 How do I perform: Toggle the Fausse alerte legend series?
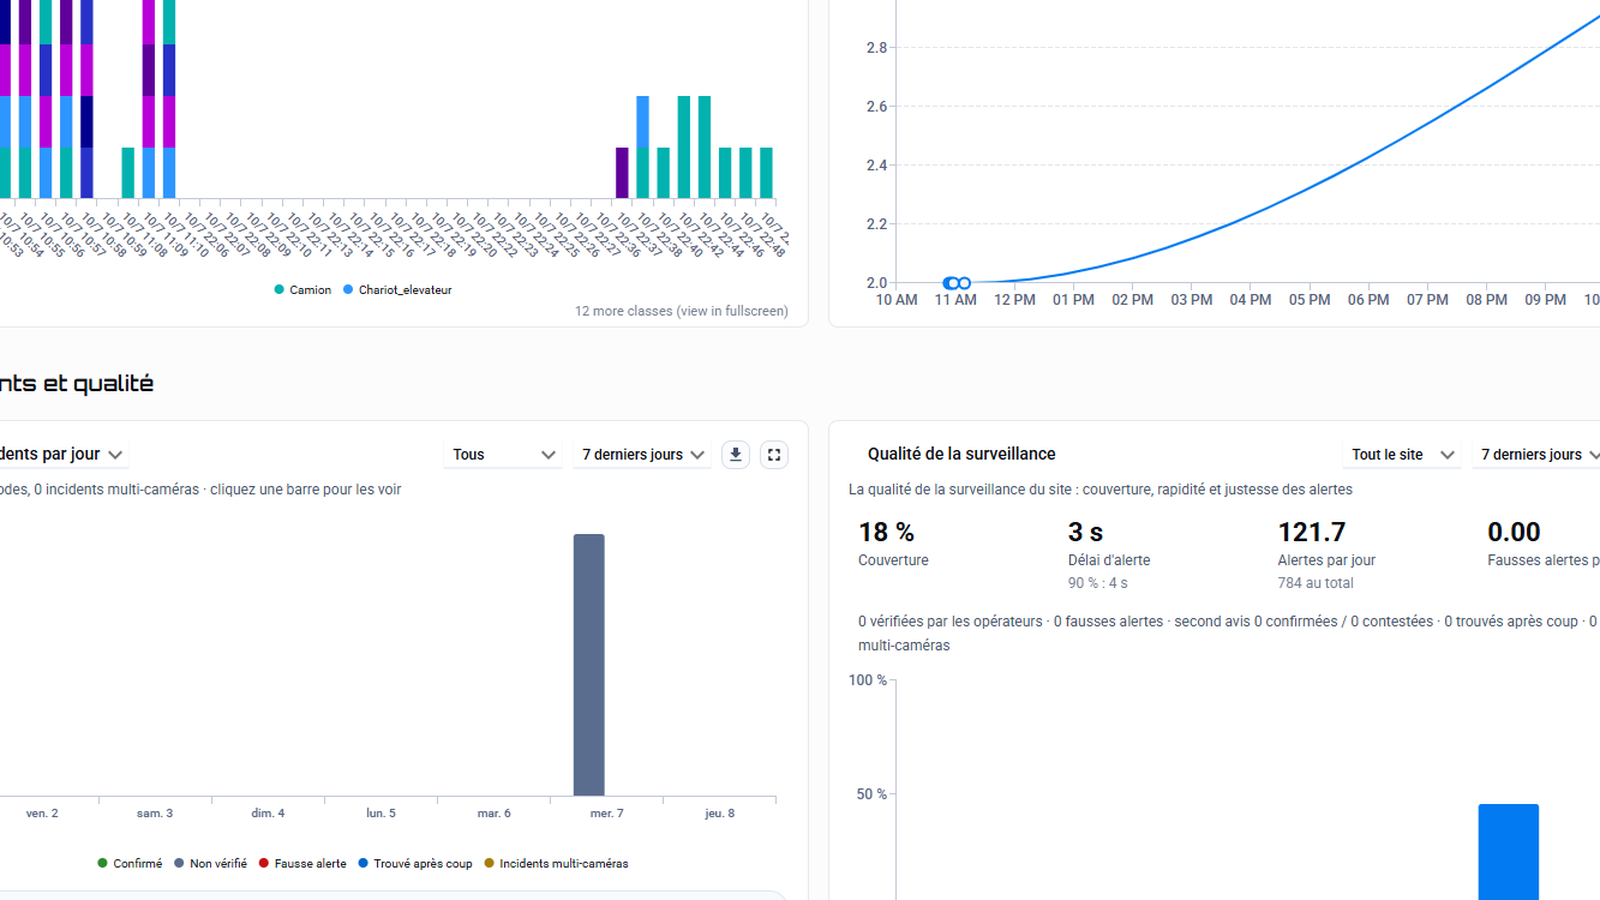pyautogui.click(x=302, y=863)
